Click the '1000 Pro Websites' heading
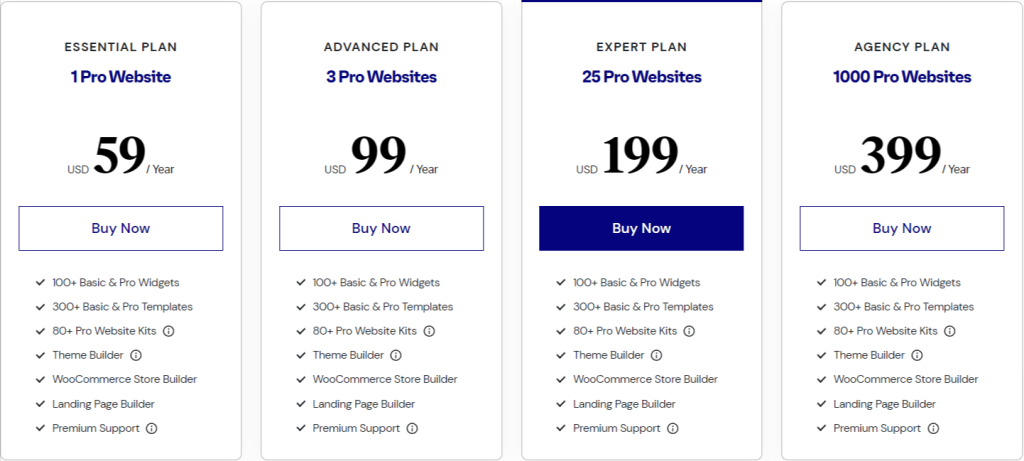 (902, 77)
